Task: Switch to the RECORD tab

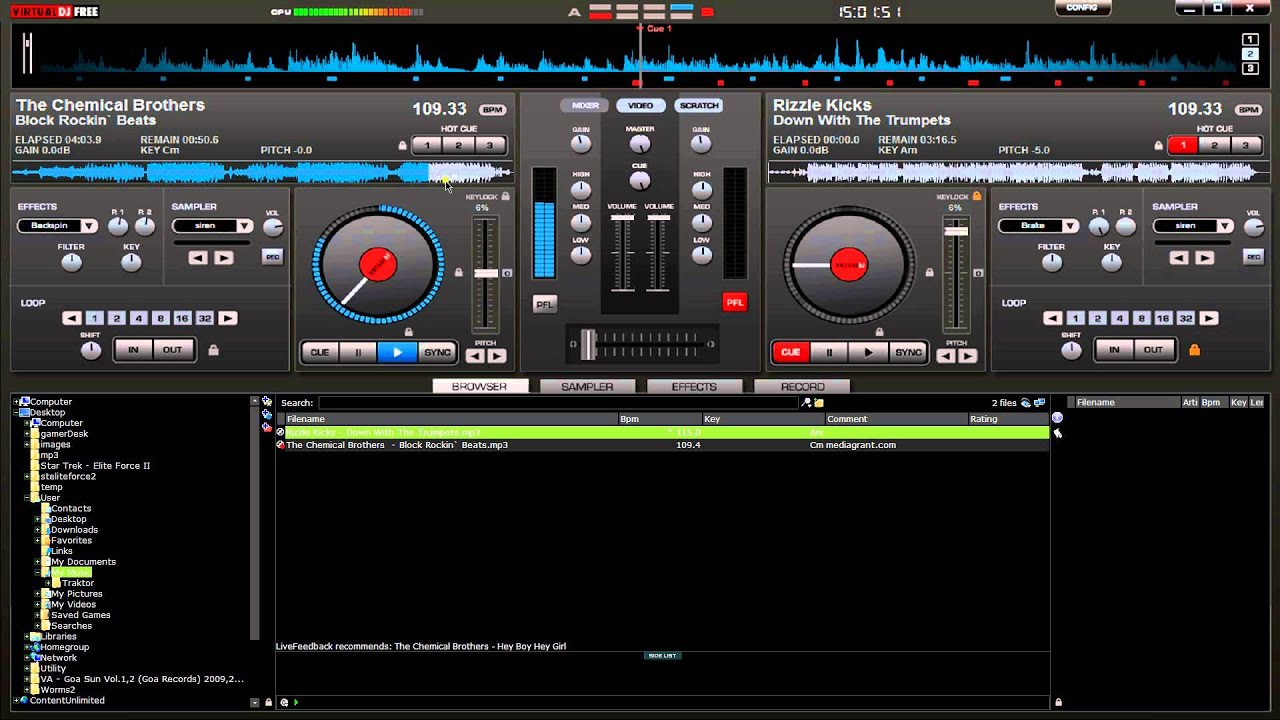Action: click(x=803, y=386)
